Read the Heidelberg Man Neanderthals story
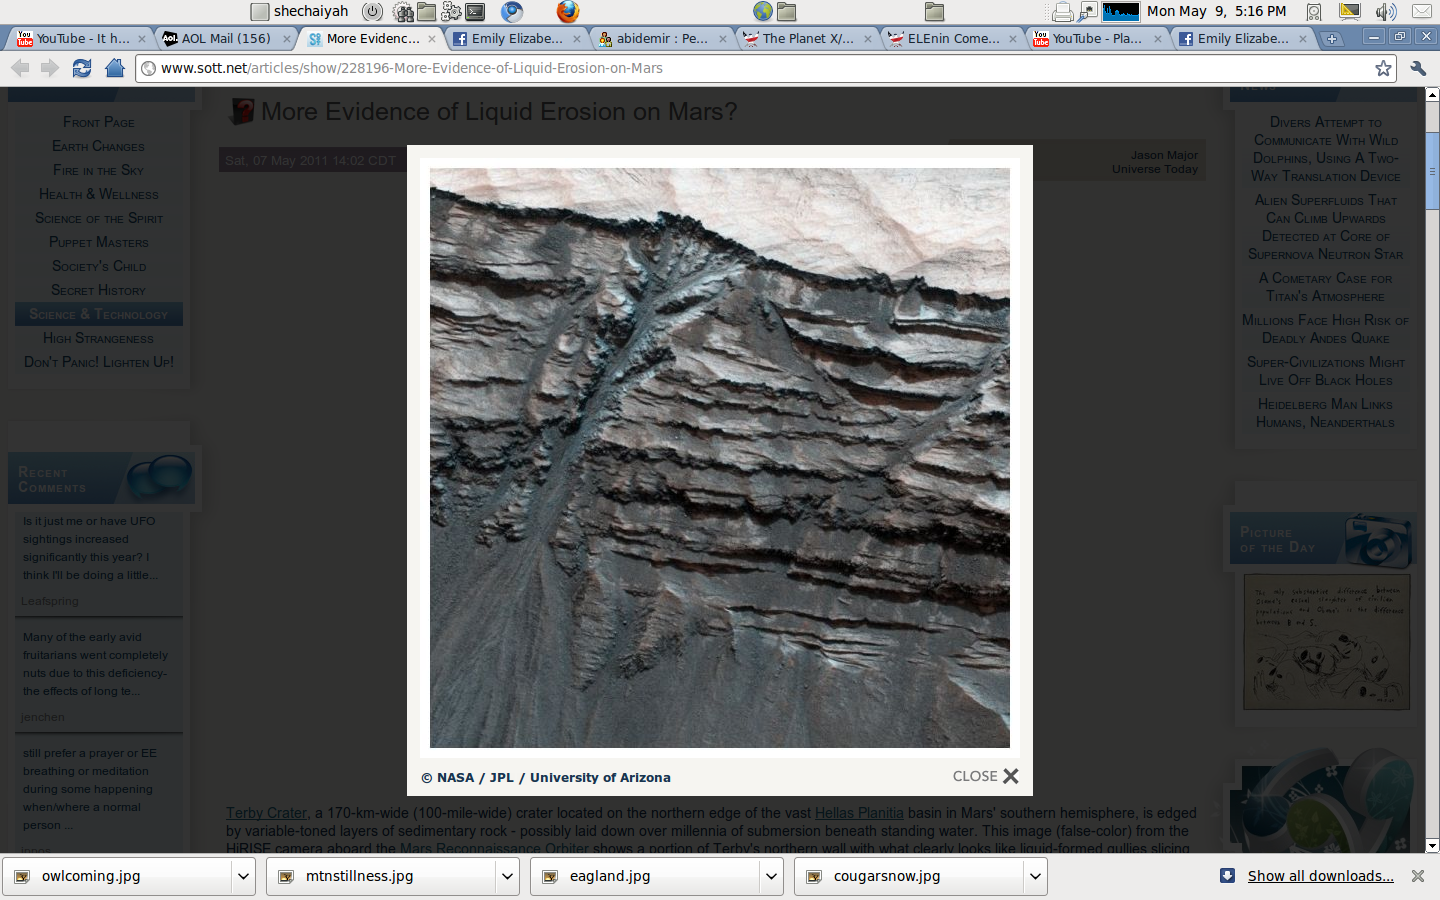The image size is (1440, 900). click(x=1326, y=413)
